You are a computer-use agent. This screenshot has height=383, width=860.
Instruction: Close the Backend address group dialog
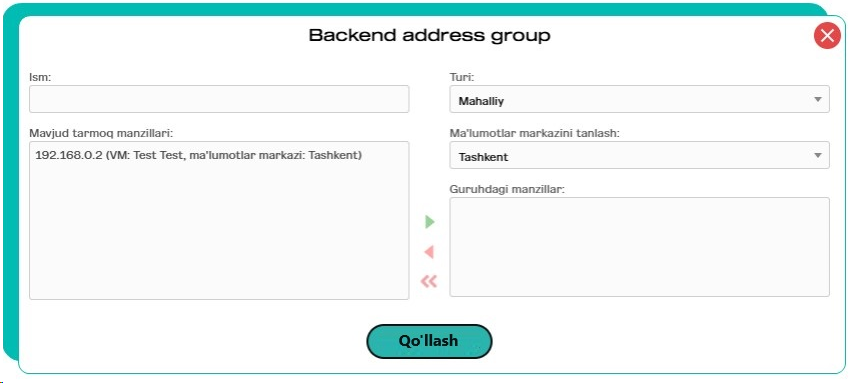(827, 36)
